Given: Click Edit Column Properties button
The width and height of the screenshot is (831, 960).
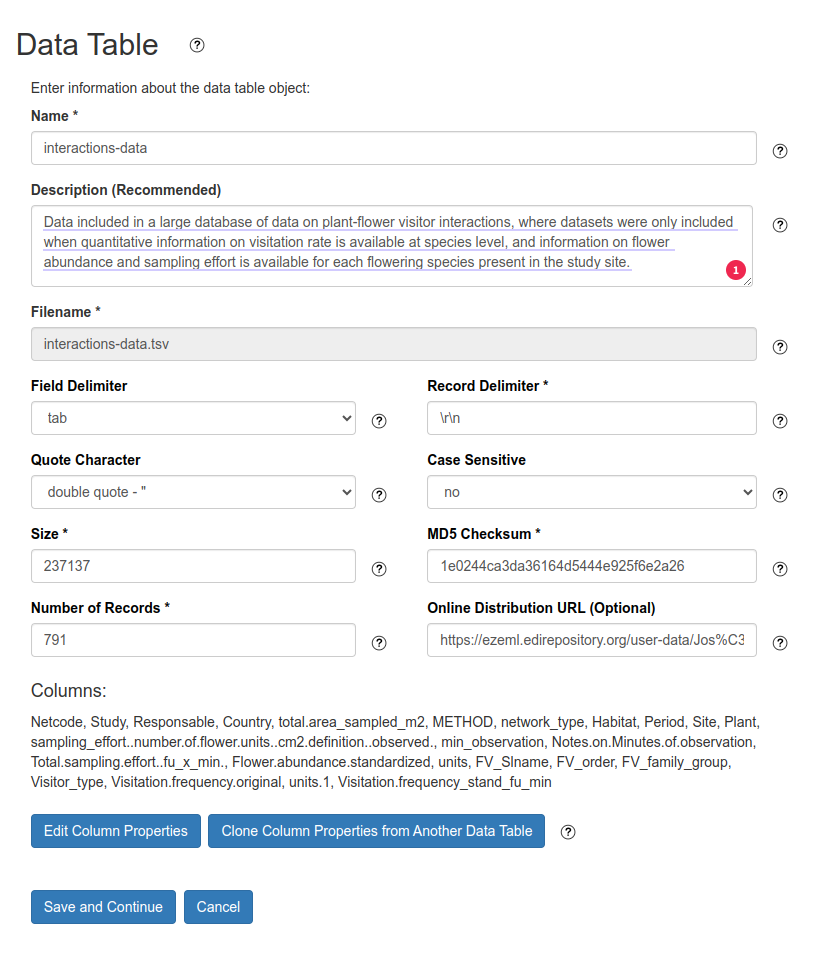Looking at the screenshot, I should pyautogui.click(x=116, y=831).
